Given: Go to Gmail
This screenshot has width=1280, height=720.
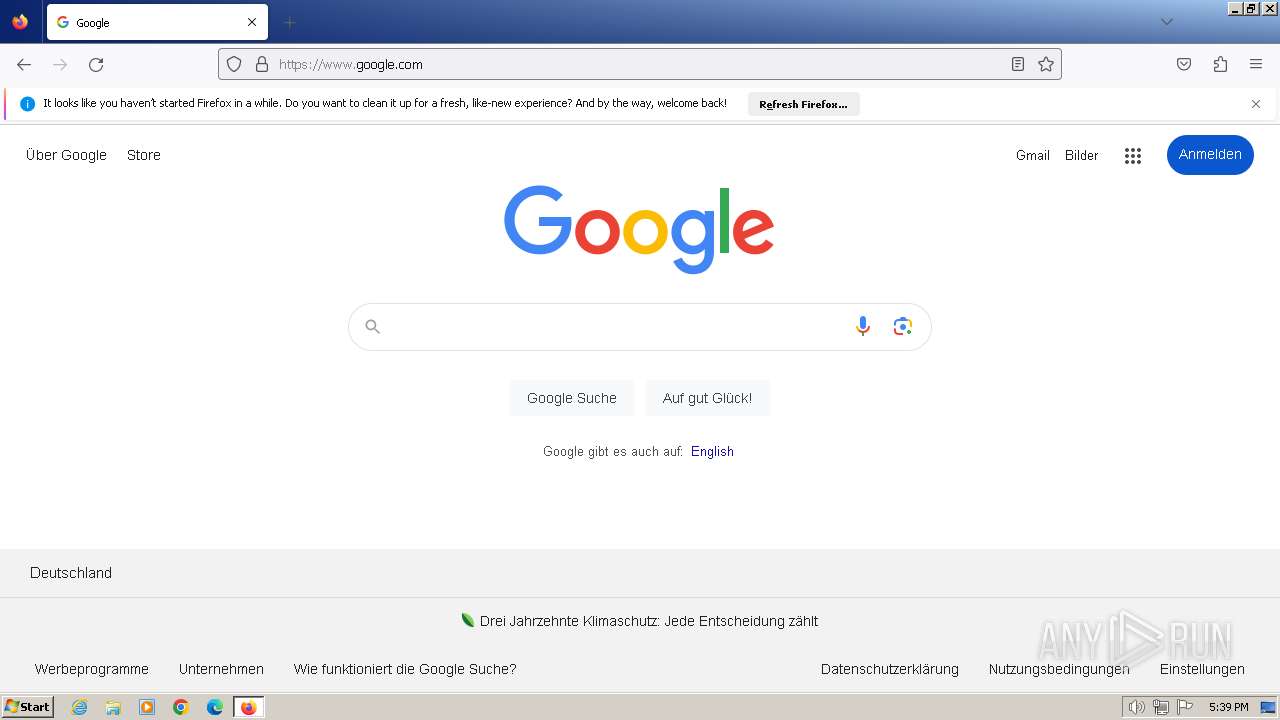Looking at the screenshot, I should tap(1033, 155).
